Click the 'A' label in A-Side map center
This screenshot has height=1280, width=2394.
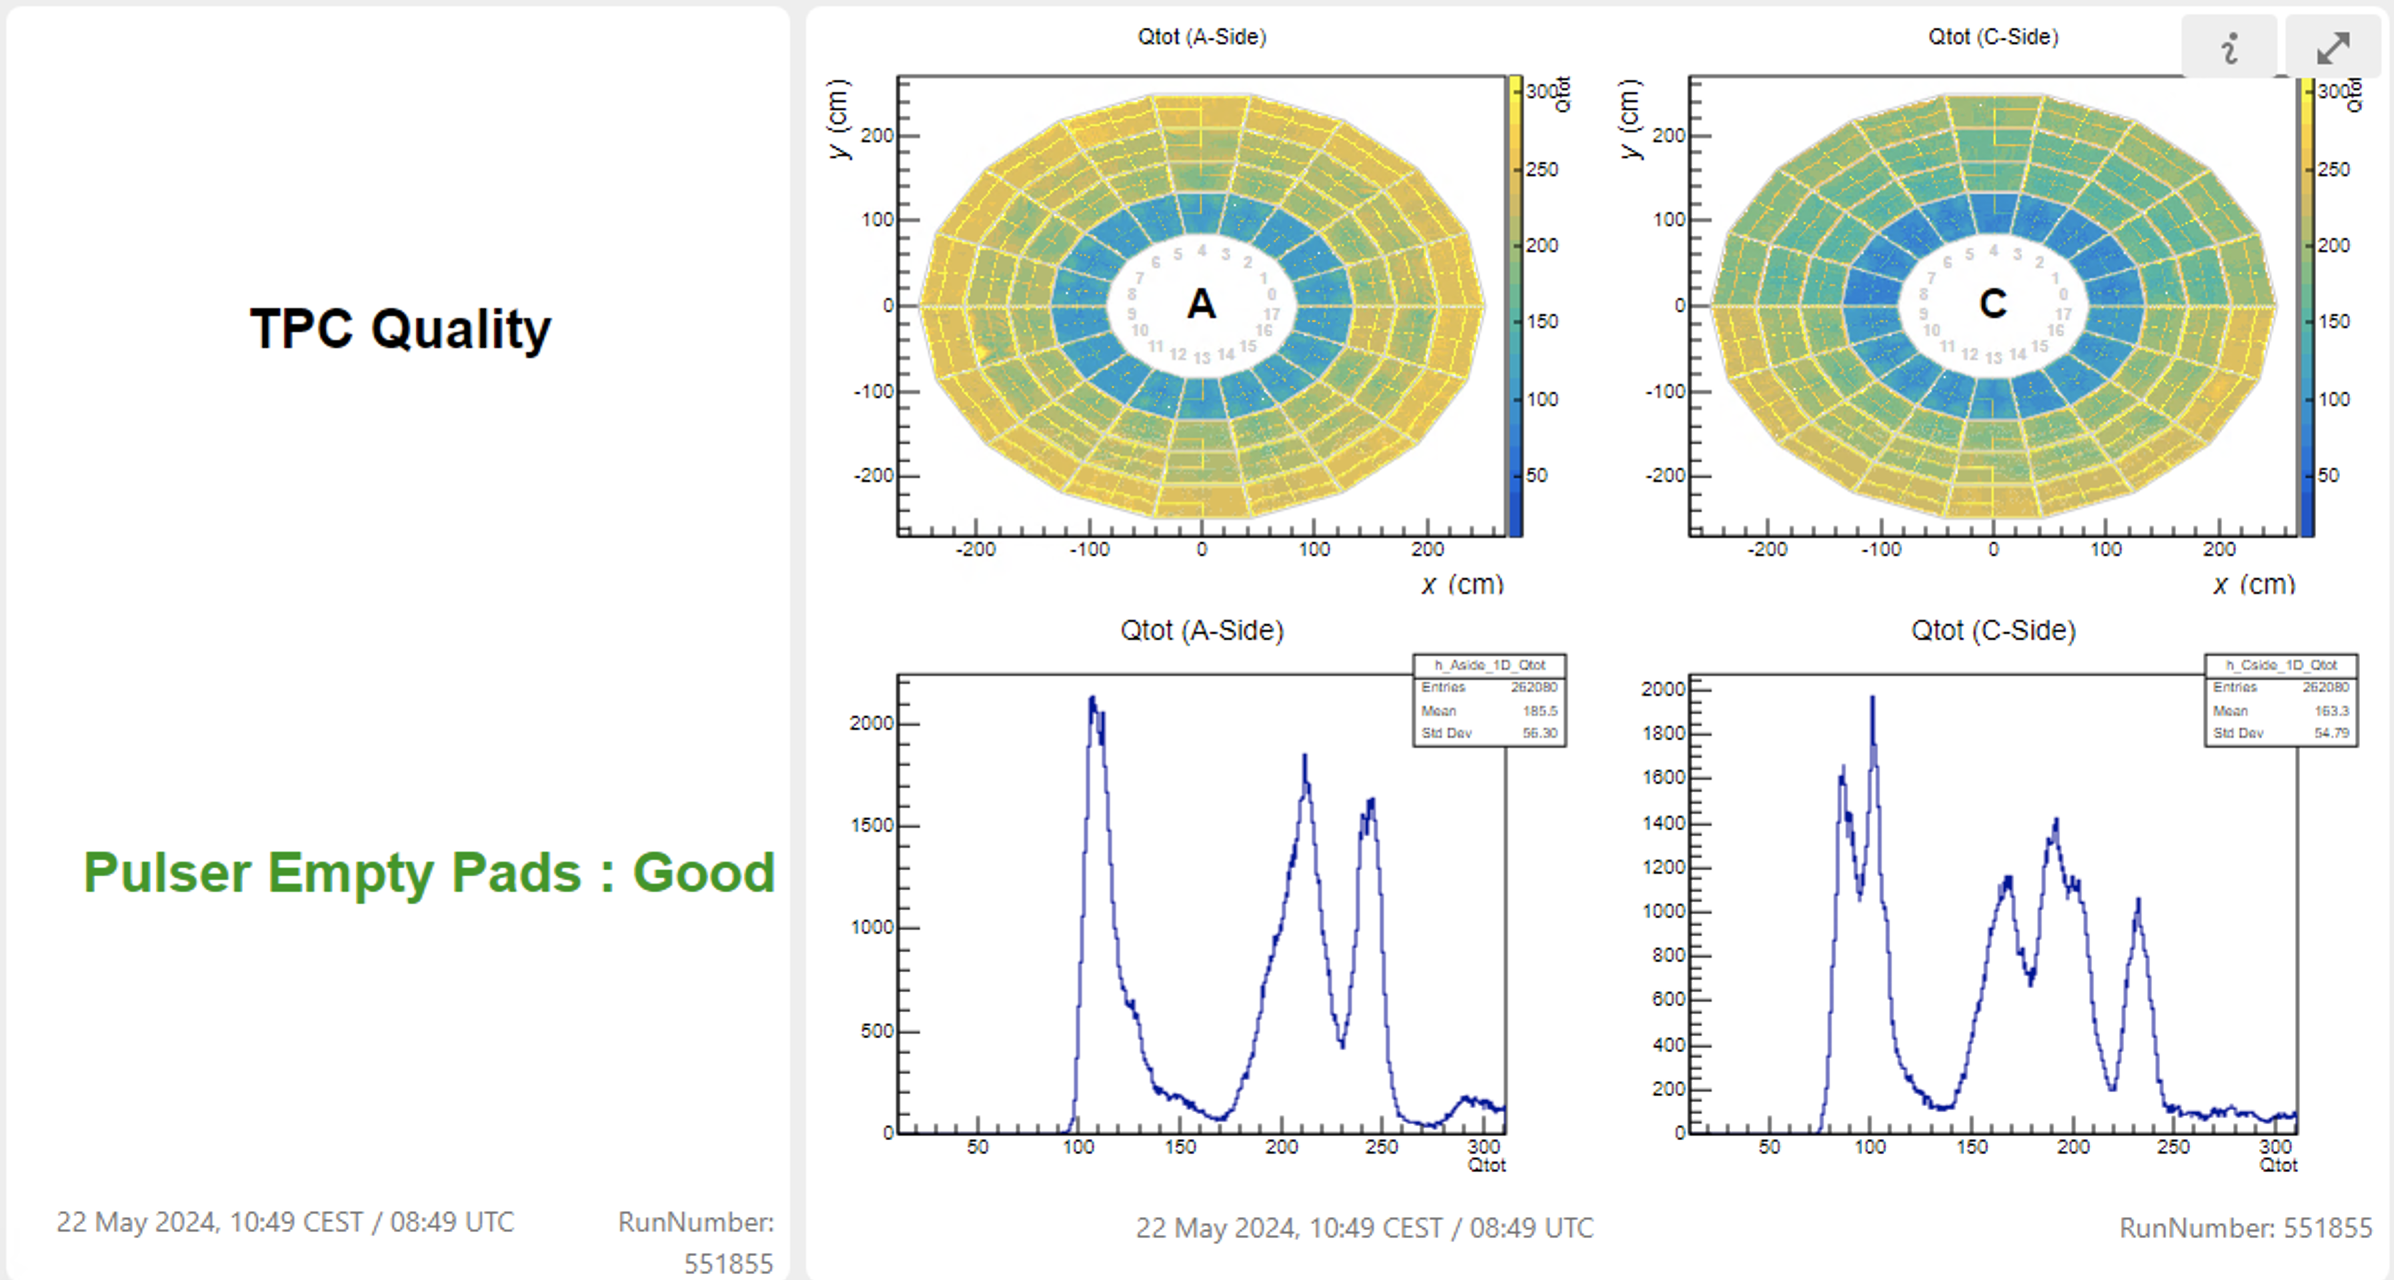(1201, 304)
